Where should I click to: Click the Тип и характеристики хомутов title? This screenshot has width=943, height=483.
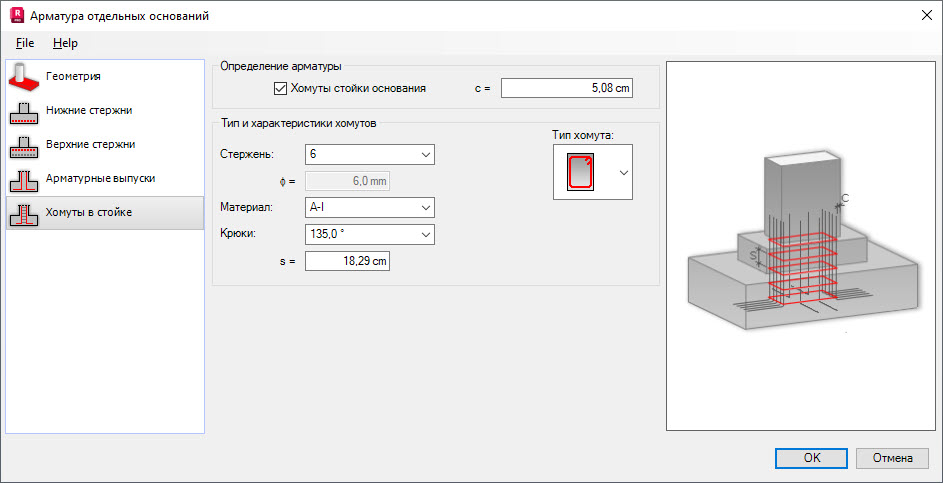(298, 125)
